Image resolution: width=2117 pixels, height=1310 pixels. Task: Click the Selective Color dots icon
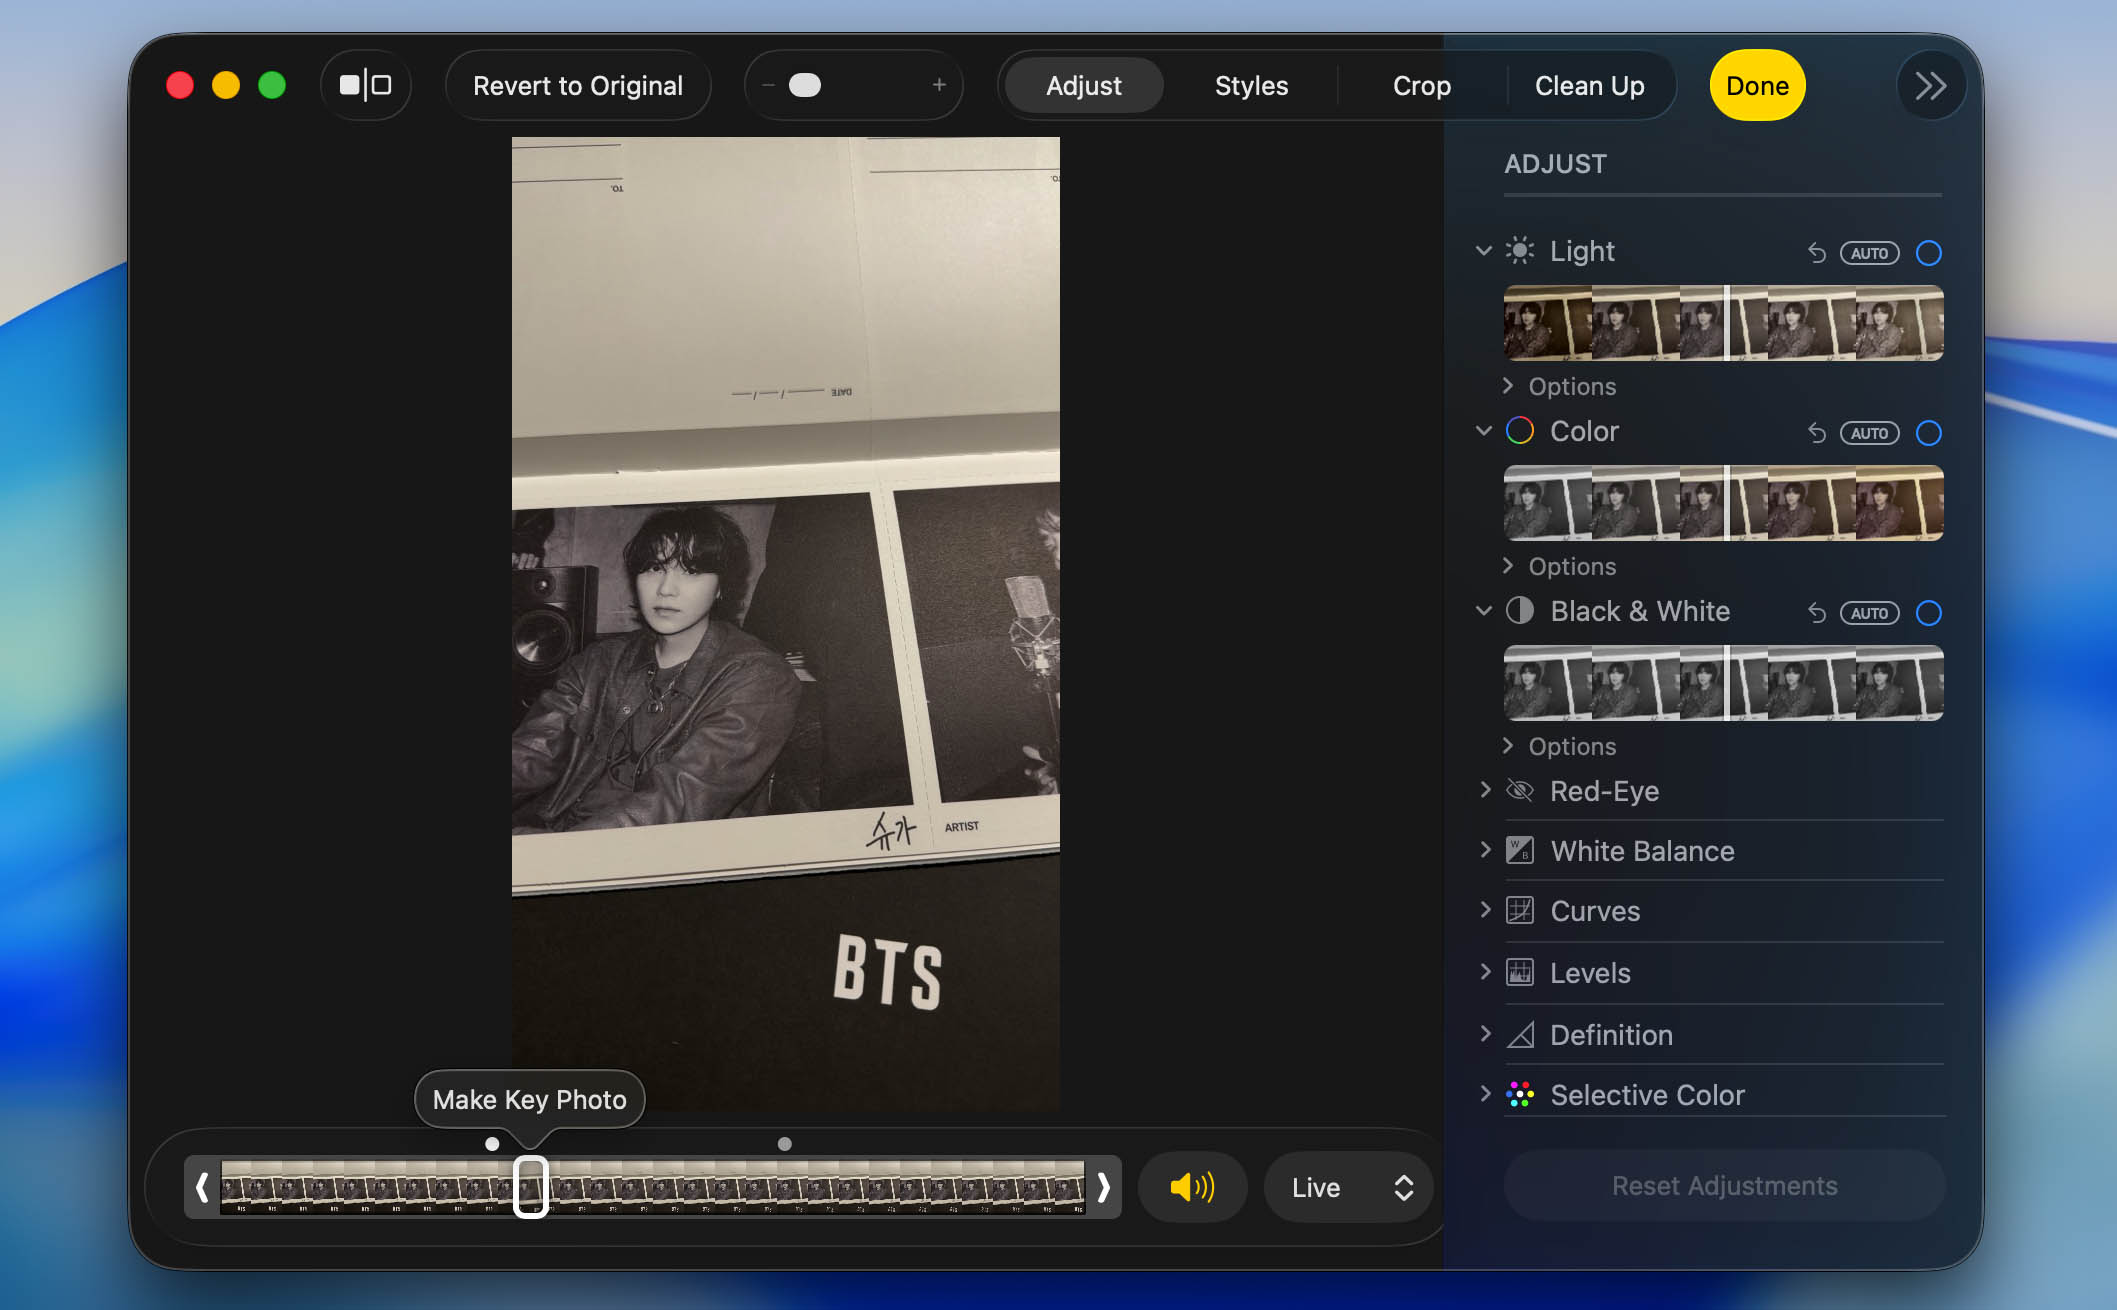click(1520, 1095)
